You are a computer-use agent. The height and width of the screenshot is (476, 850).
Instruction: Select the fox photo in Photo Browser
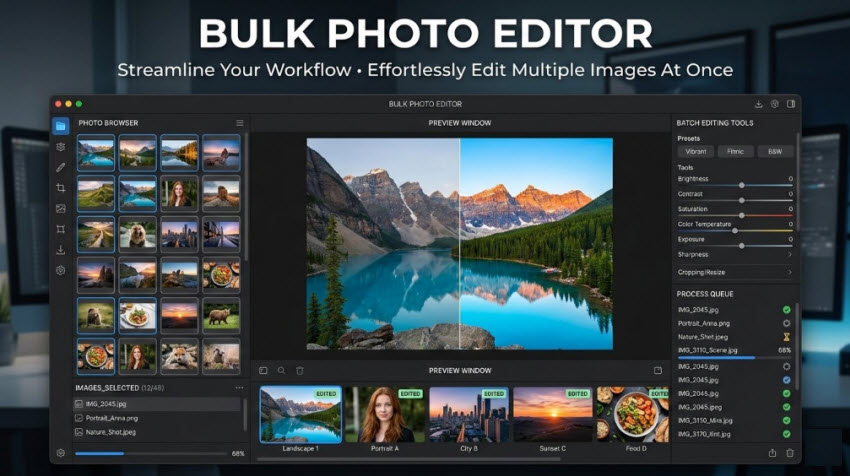(179, 357)
